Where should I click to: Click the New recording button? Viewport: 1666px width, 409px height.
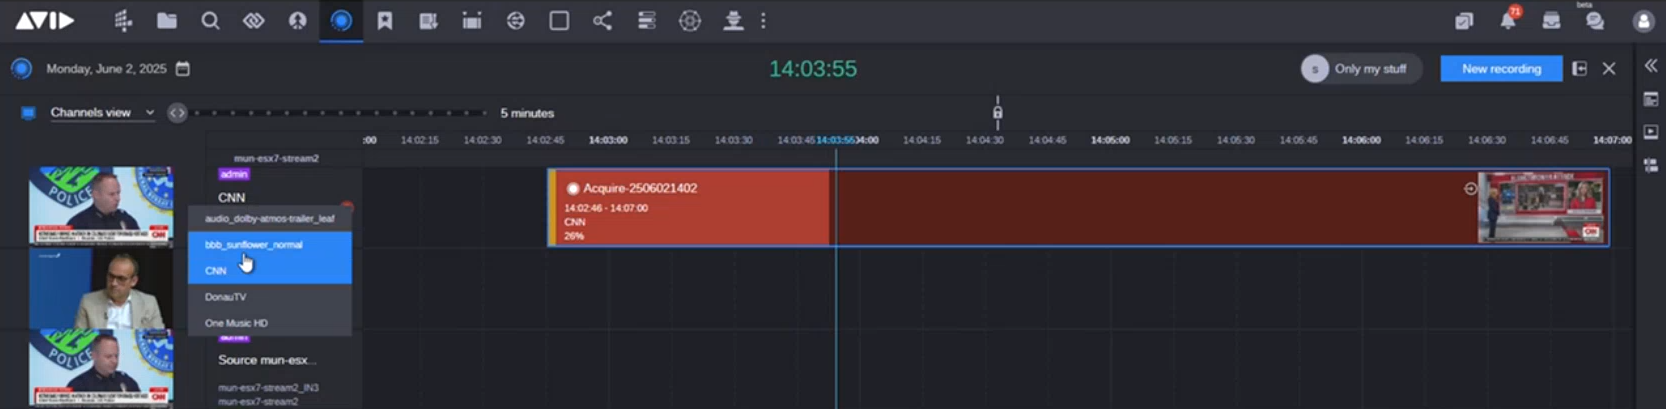coord(1501,69)
